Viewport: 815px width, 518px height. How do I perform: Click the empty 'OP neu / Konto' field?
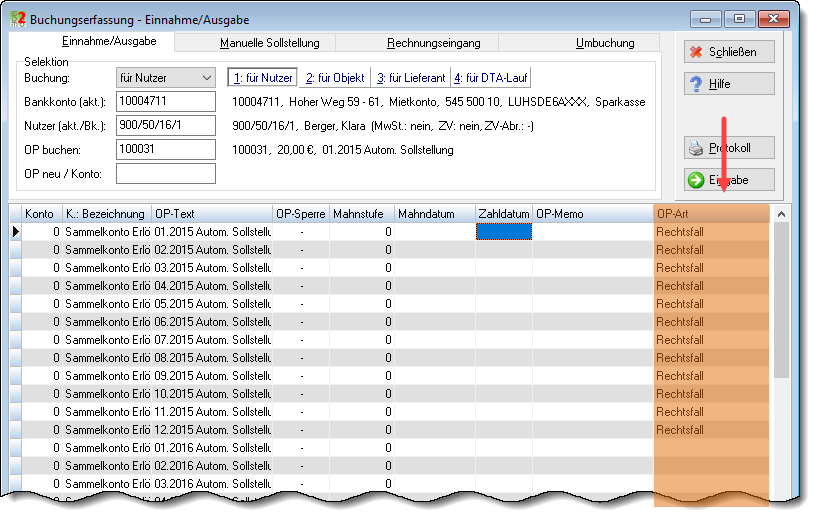point(166,174)
